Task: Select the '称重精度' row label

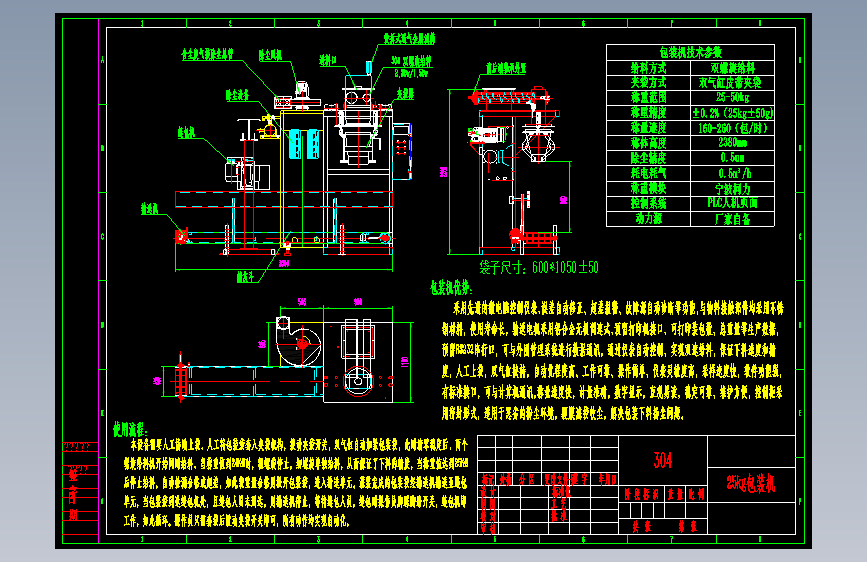Action: 649,113
